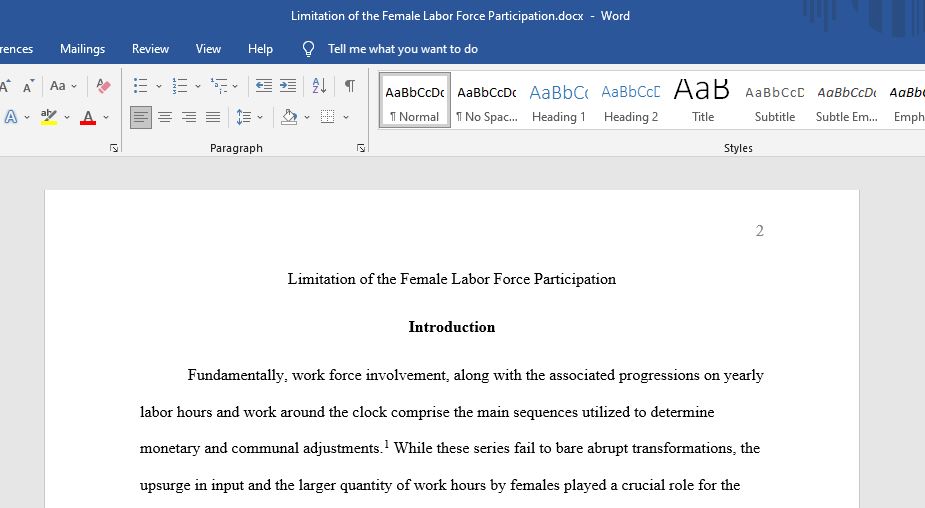Apply the Subtitle style
Viewport: 925px width, 508px height.
pos(775,100)
